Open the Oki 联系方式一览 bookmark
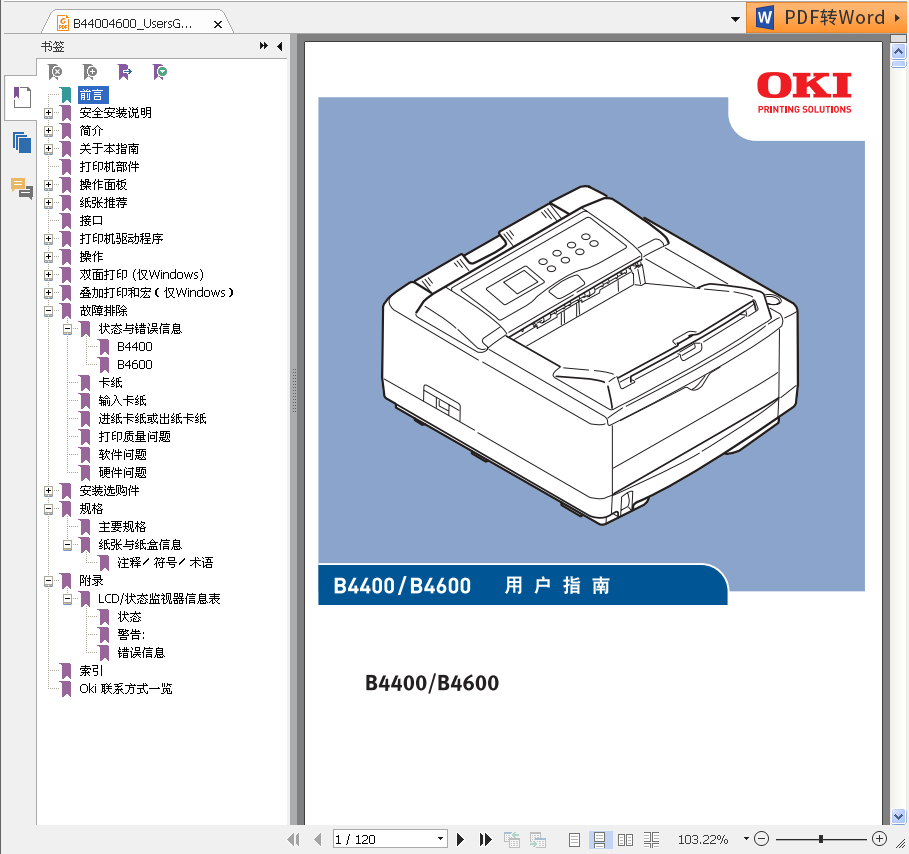The width and height of the screenshot is (909, 854). [x=126, y=689]
